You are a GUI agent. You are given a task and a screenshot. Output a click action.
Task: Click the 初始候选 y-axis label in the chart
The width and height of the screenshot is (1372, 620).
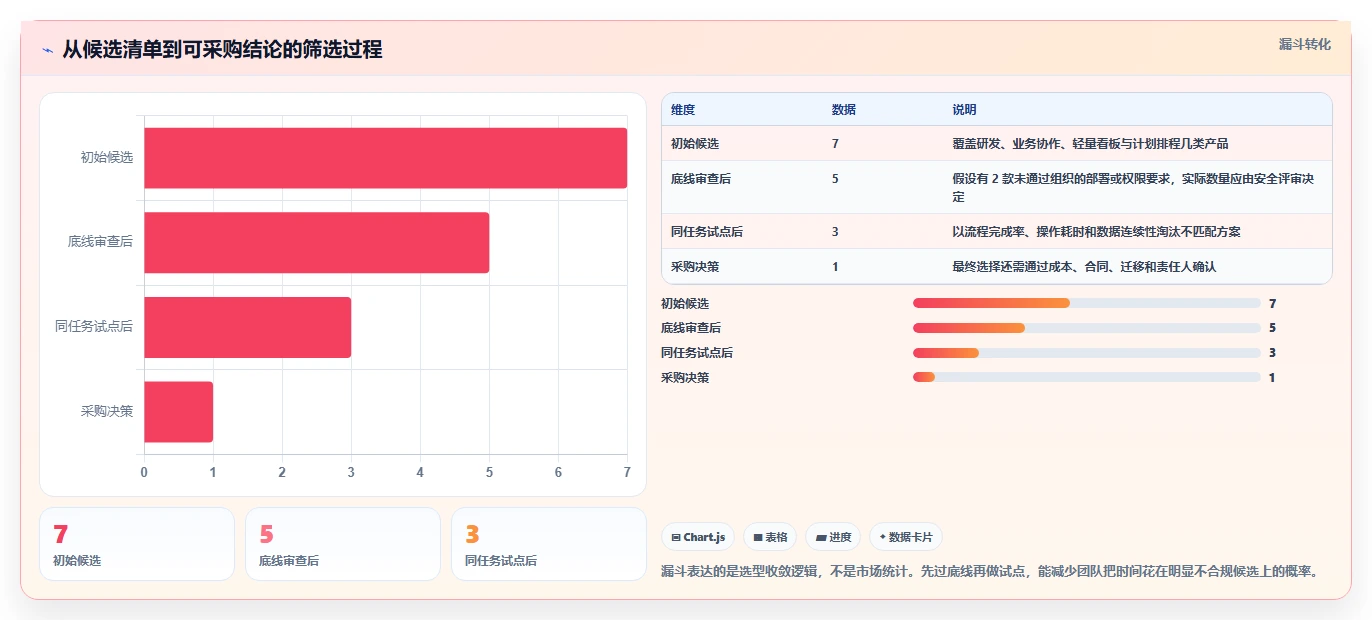107,158
